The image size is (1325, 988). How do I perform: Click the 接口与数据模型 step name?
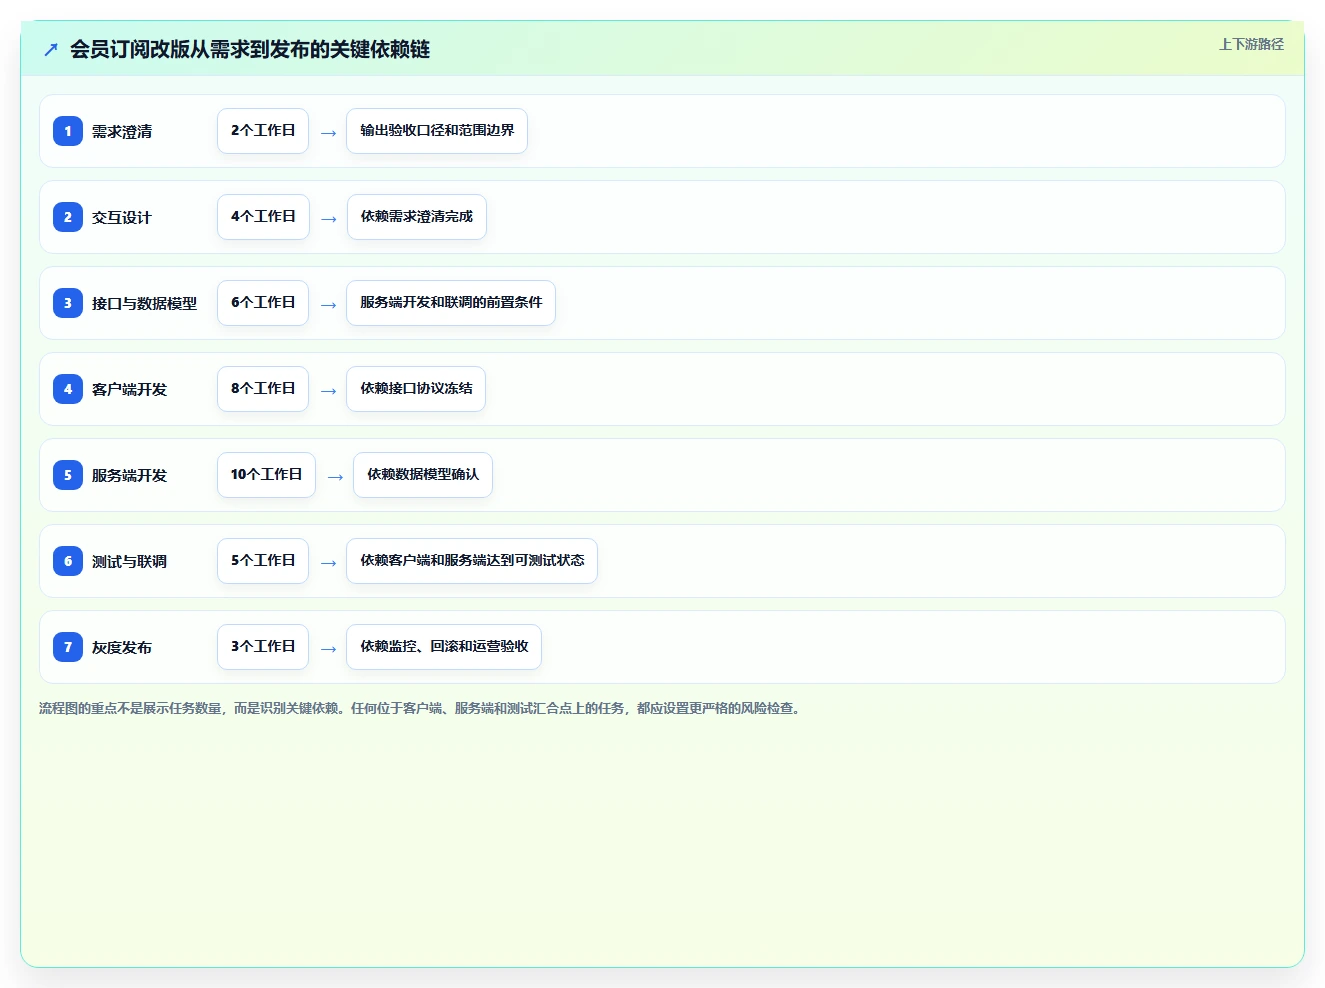tap(144, 303)
